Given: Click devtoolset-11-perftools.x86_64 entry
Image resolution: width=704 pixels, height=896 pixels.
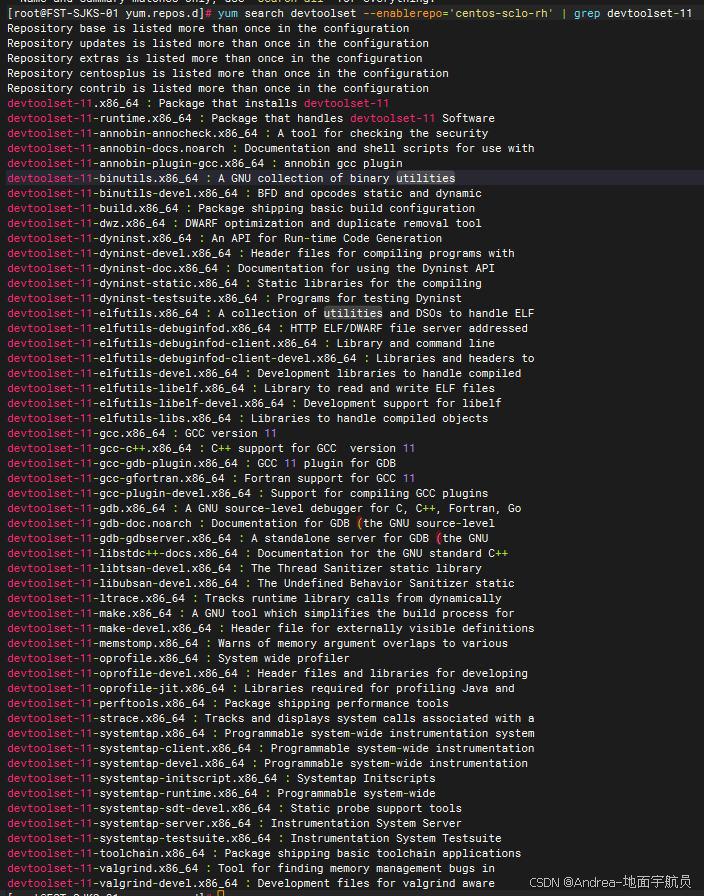Looking at the screenshot, I should 227,703.
